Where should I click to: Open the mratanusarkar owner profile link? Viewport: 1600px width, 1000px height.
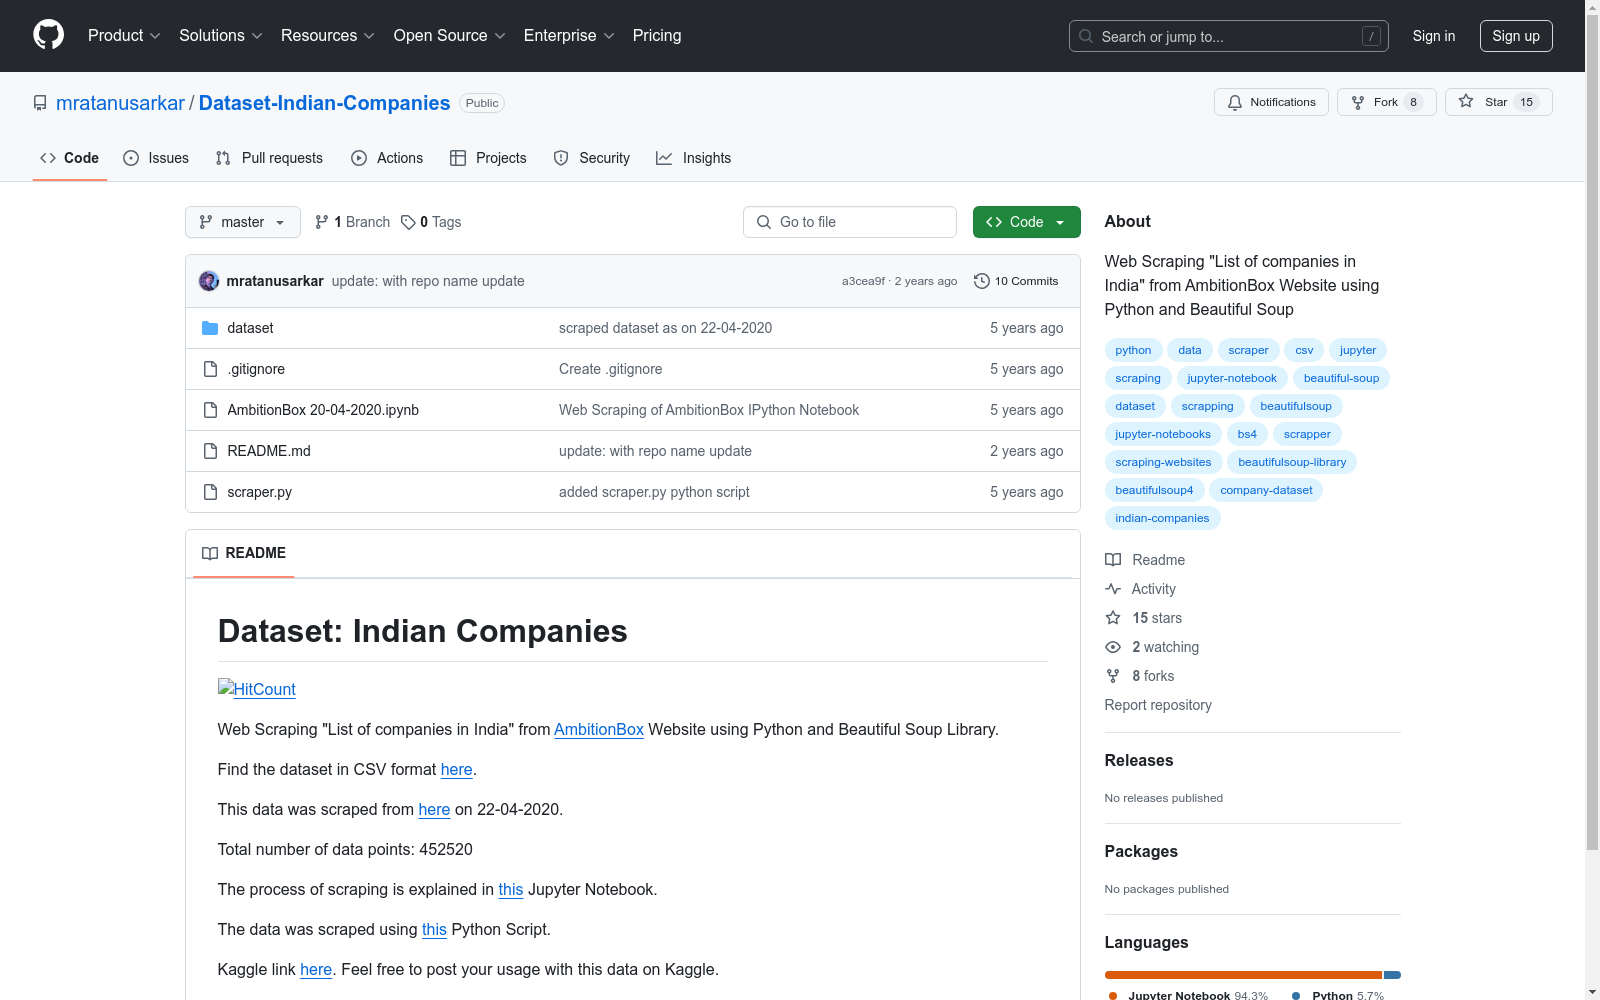pos(120,103)
